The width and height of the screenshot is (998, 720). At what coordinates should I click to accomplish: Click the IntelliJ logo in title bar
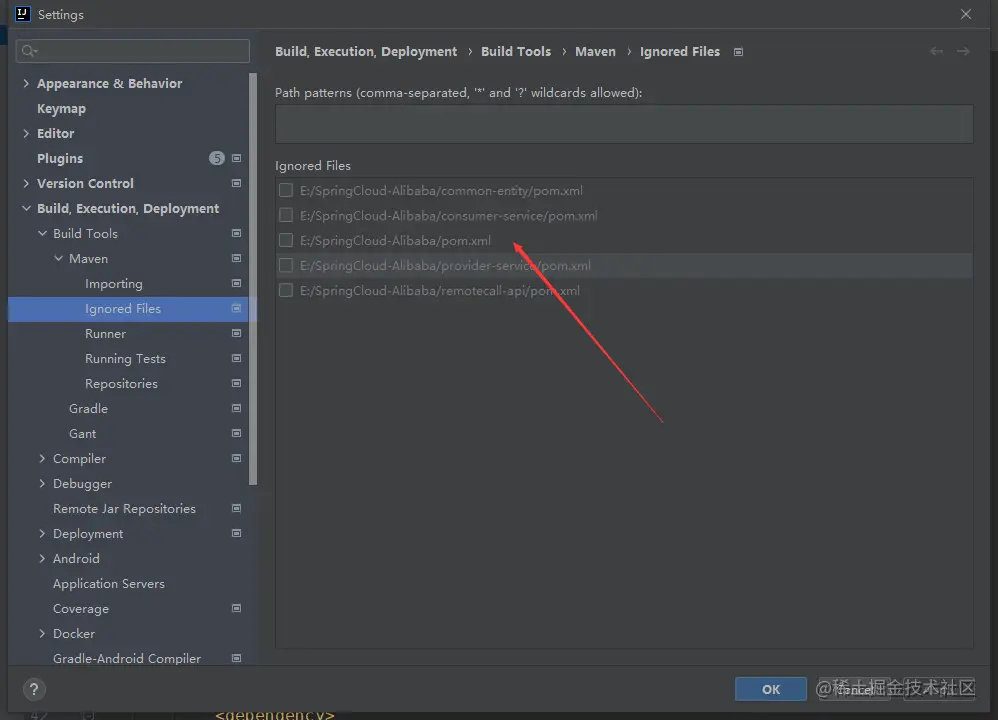pyautogui.click(x=23, y=14)
